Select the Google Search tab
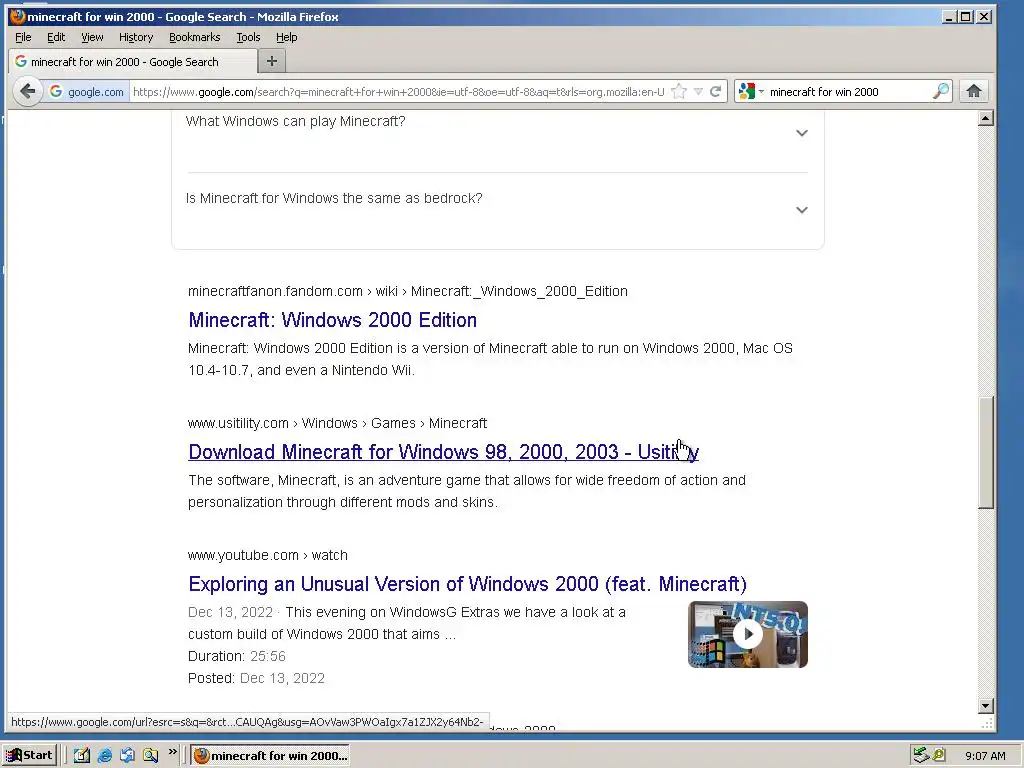The height and width of the screenshot is (768, 1024). point(133,62)
